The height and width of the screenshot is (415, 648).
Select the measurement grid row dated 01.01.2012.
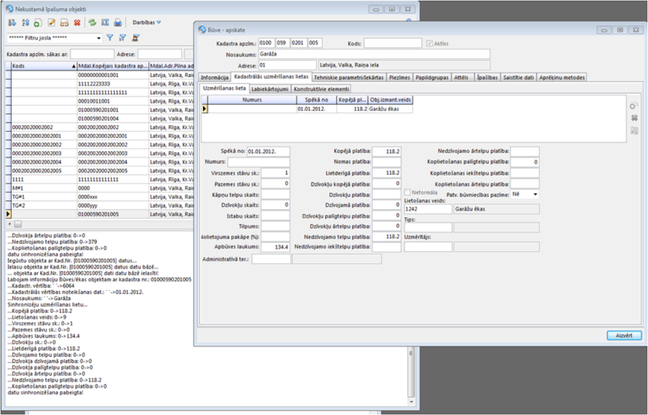point(307,109)
